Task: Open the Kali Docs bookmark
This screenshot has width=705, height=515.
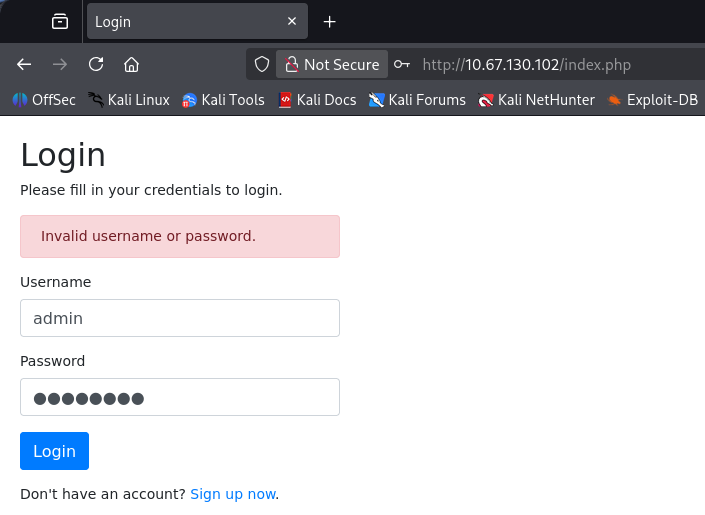Action: point(317,99)
